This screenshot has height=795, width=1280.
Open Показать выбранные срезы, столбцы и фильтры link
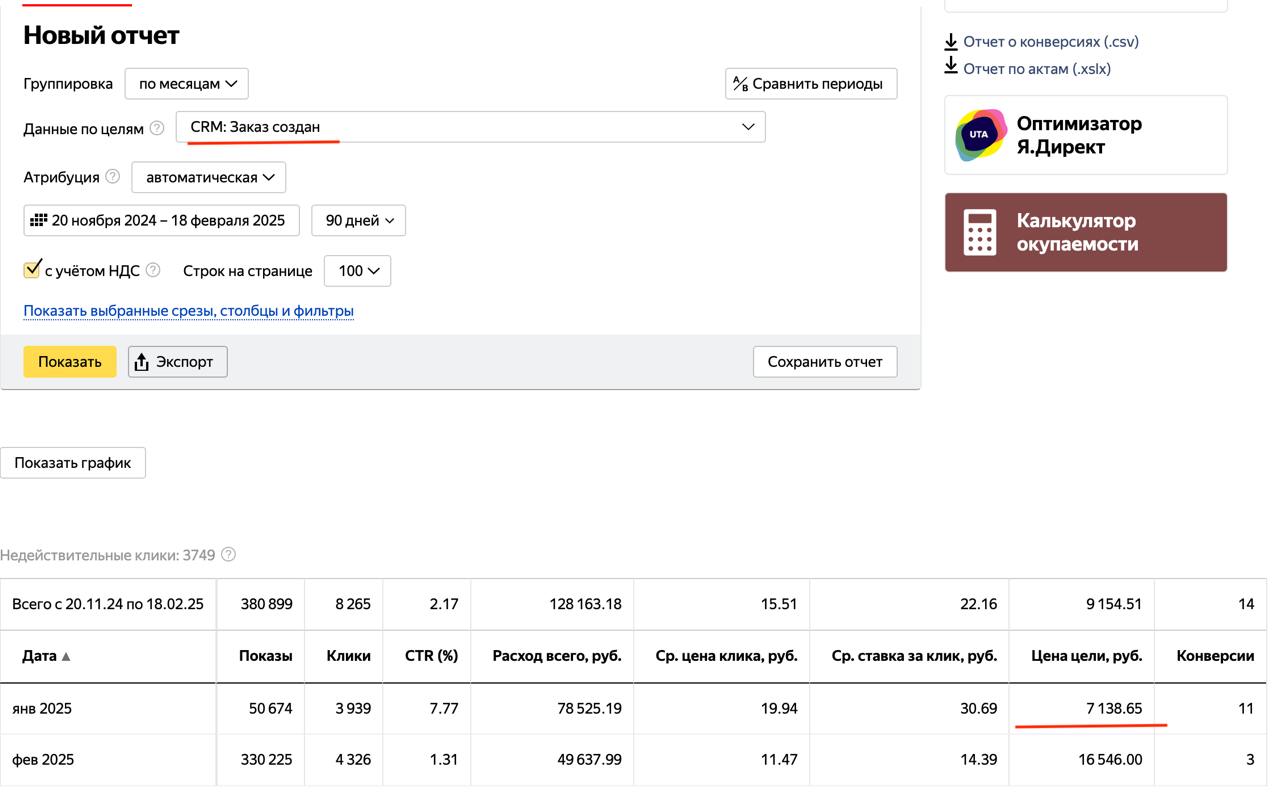pyautogui.click(x=189, y=311)
